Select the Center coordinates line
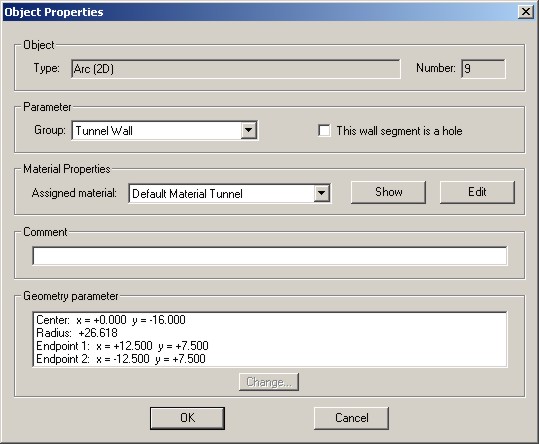The image size is (539, 444). pos(111,320)
